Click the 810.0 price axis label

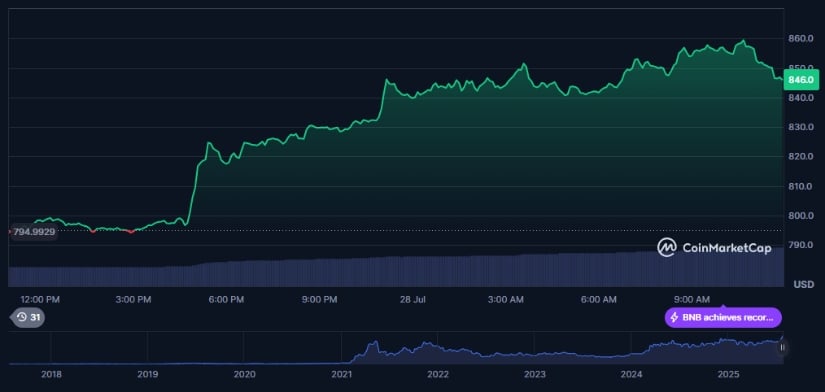801,186
